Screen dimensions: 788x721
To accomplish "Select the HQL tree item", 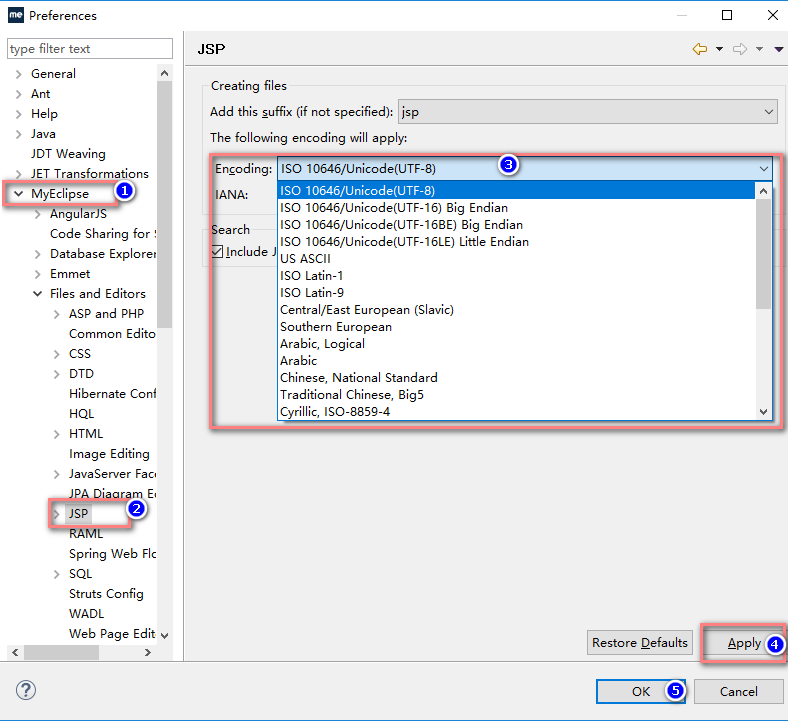I will point(81,414).
